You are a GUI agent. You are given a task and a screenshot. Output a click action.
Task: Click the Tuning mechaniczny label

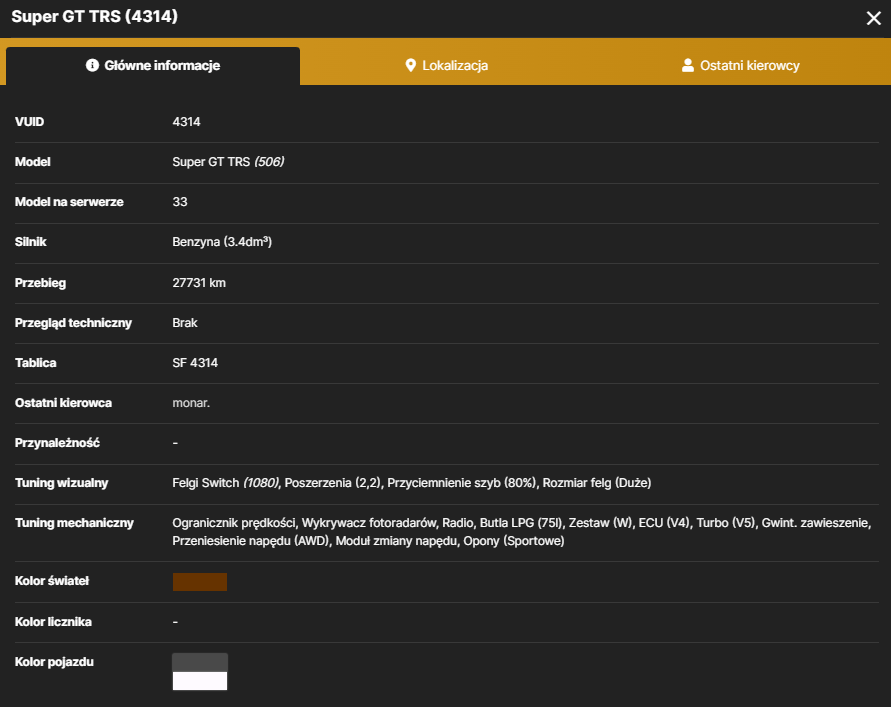(x=74, y=523)
